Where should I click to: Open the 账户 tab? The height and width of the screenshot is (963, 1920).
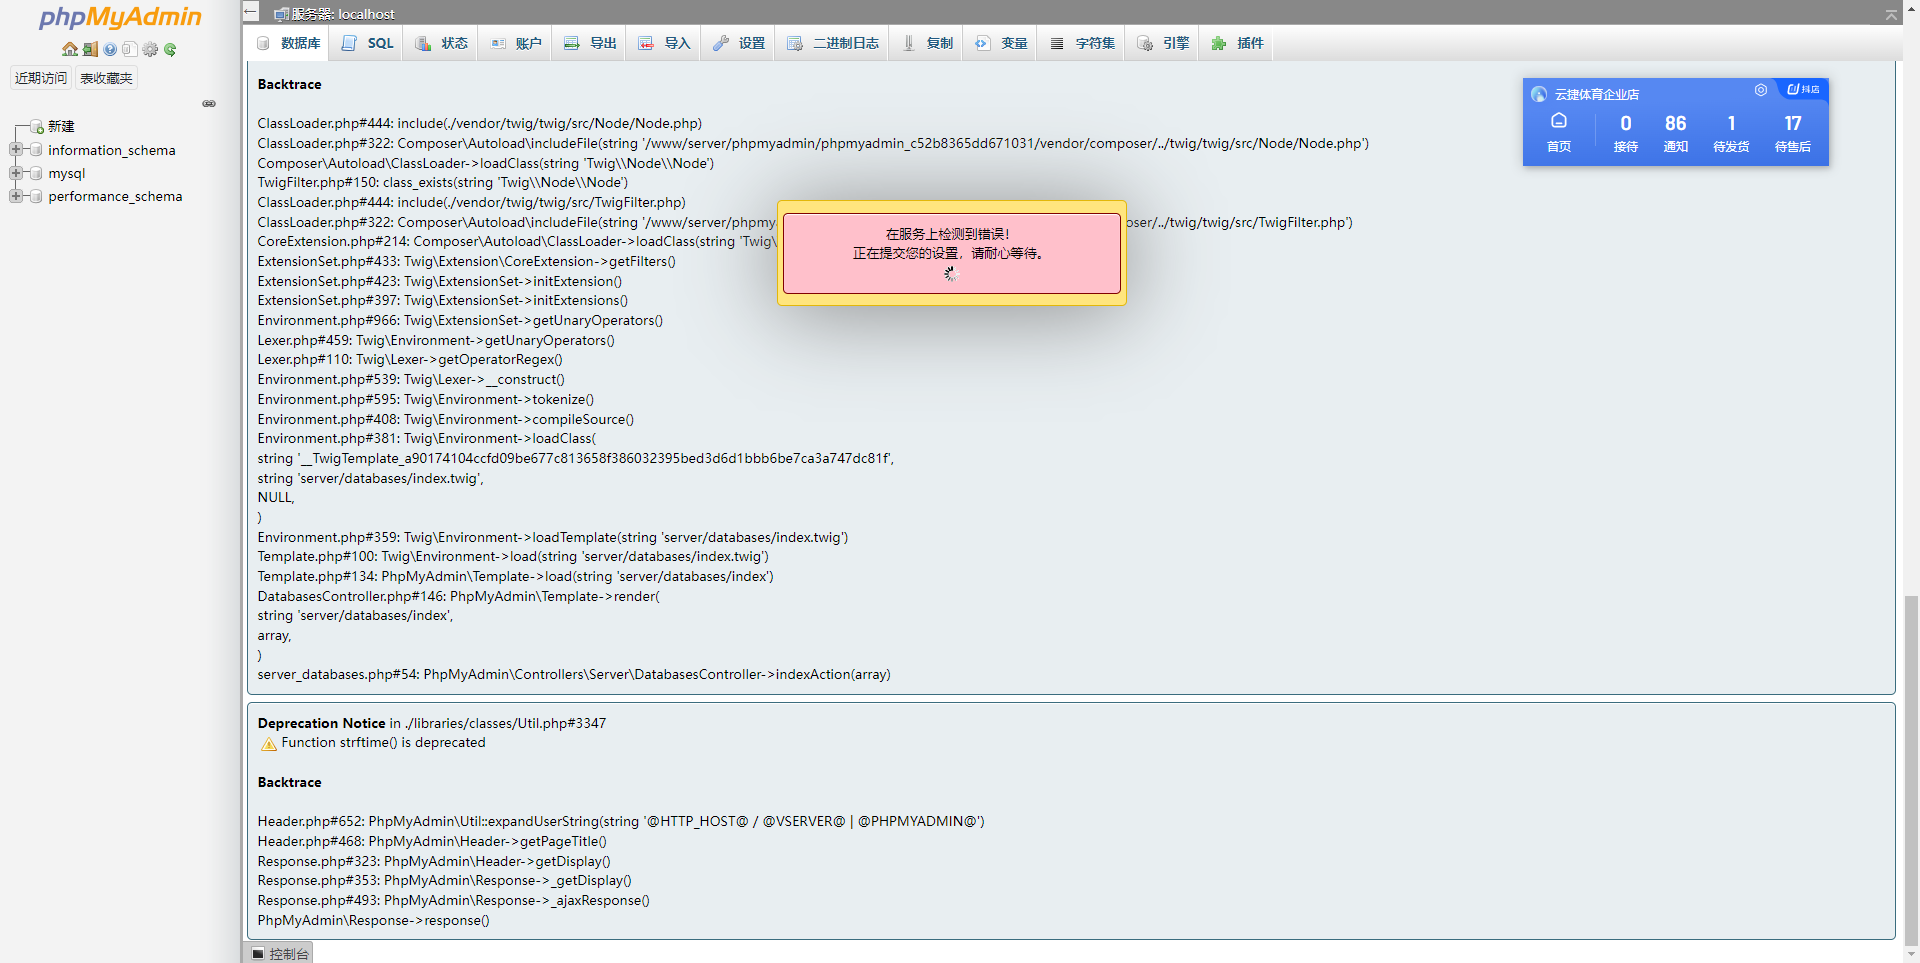click(515, 43)
